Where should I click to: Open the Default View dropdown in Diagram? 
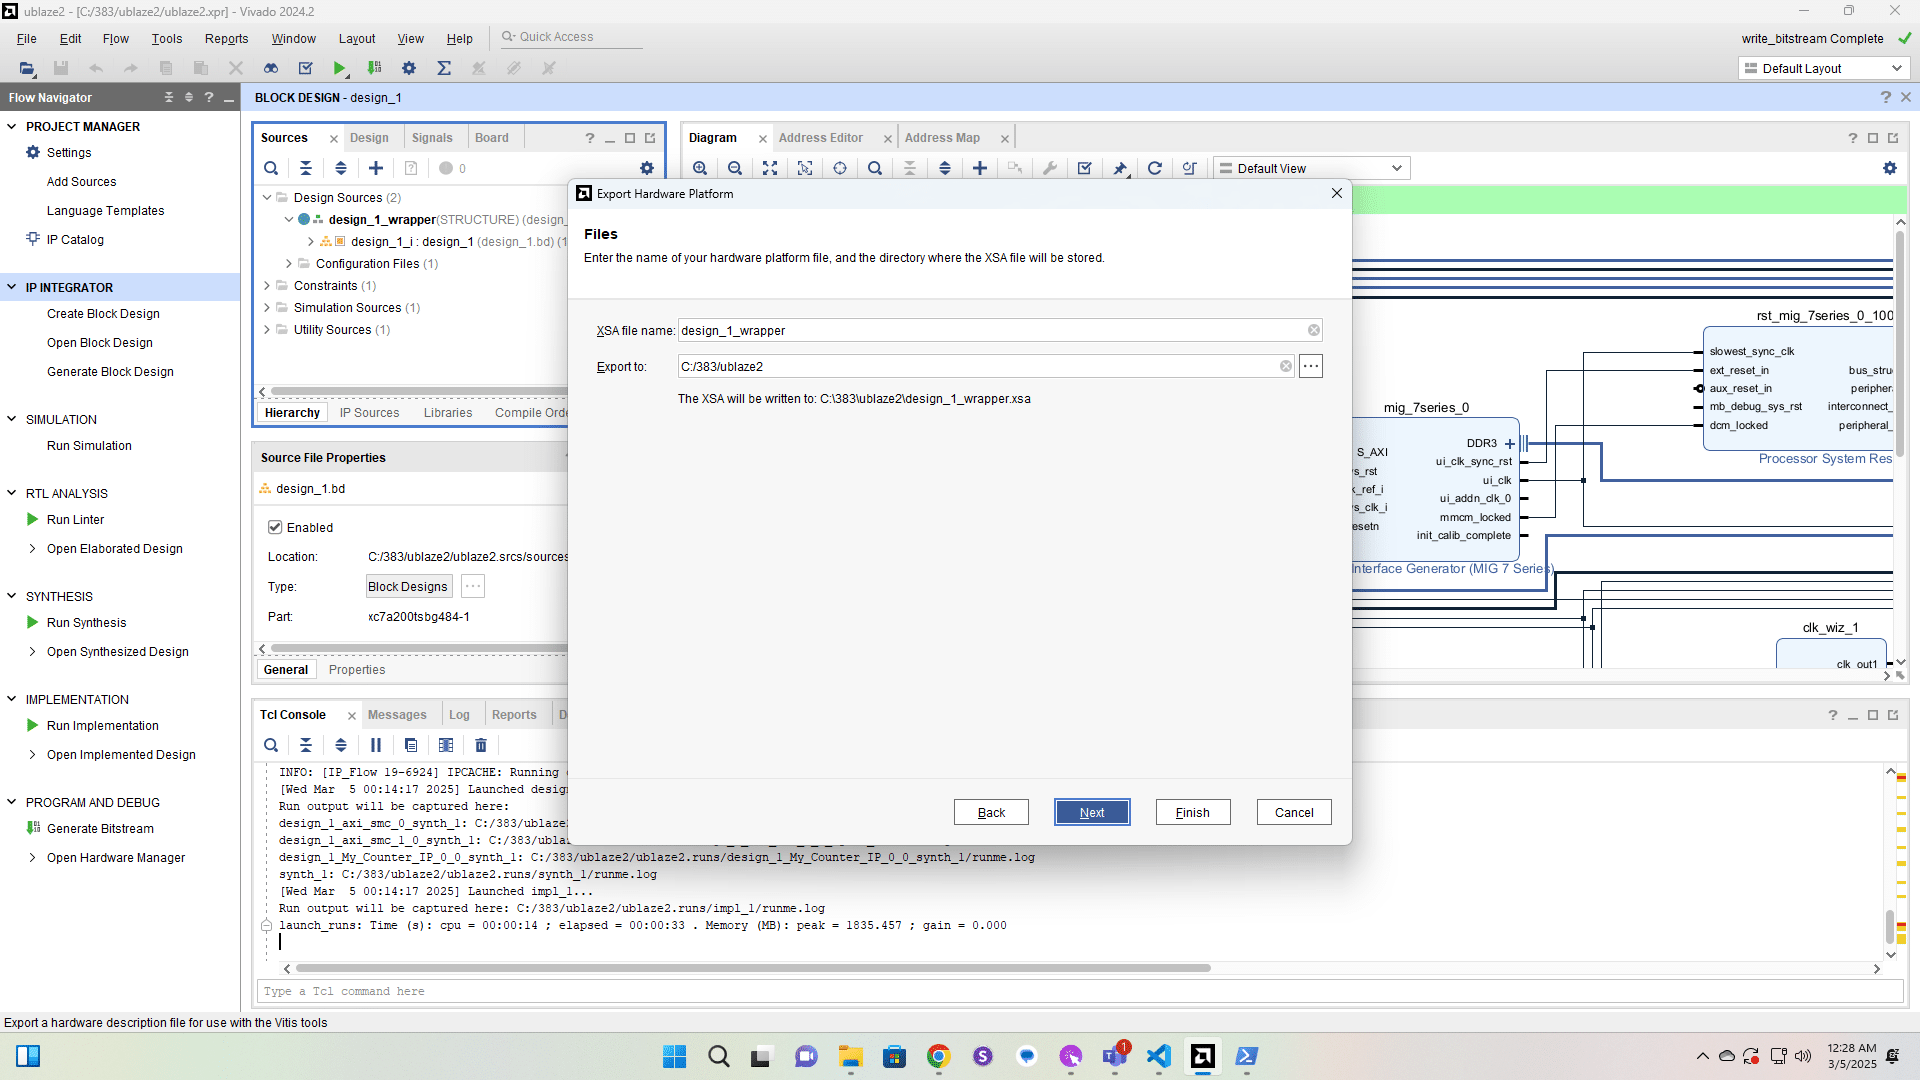click(1312, 168)
